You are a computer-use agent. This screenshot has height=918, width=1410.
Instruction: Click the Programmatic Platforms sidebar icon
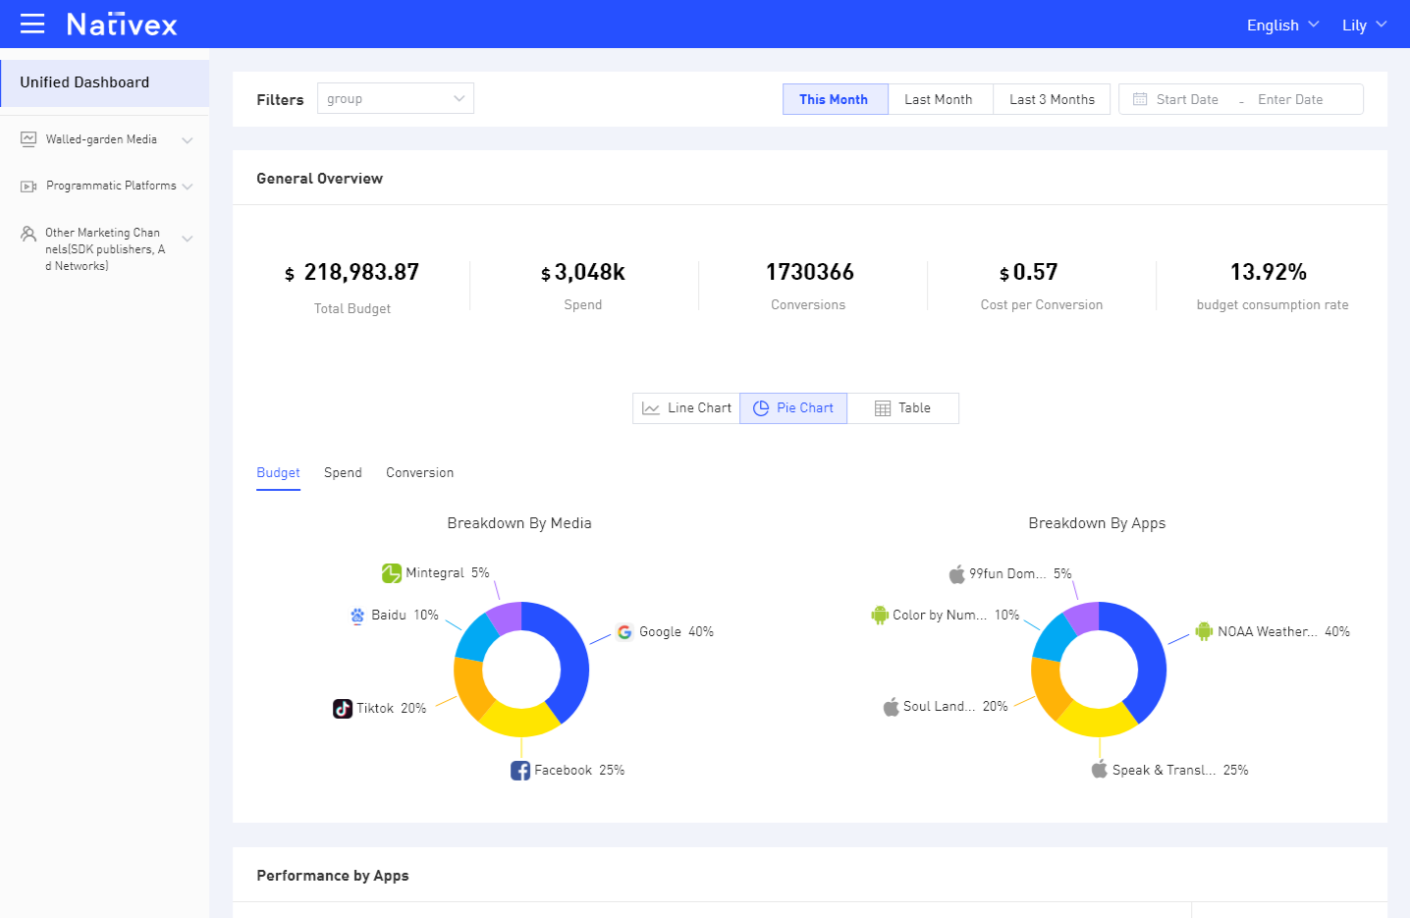[27, 185]
